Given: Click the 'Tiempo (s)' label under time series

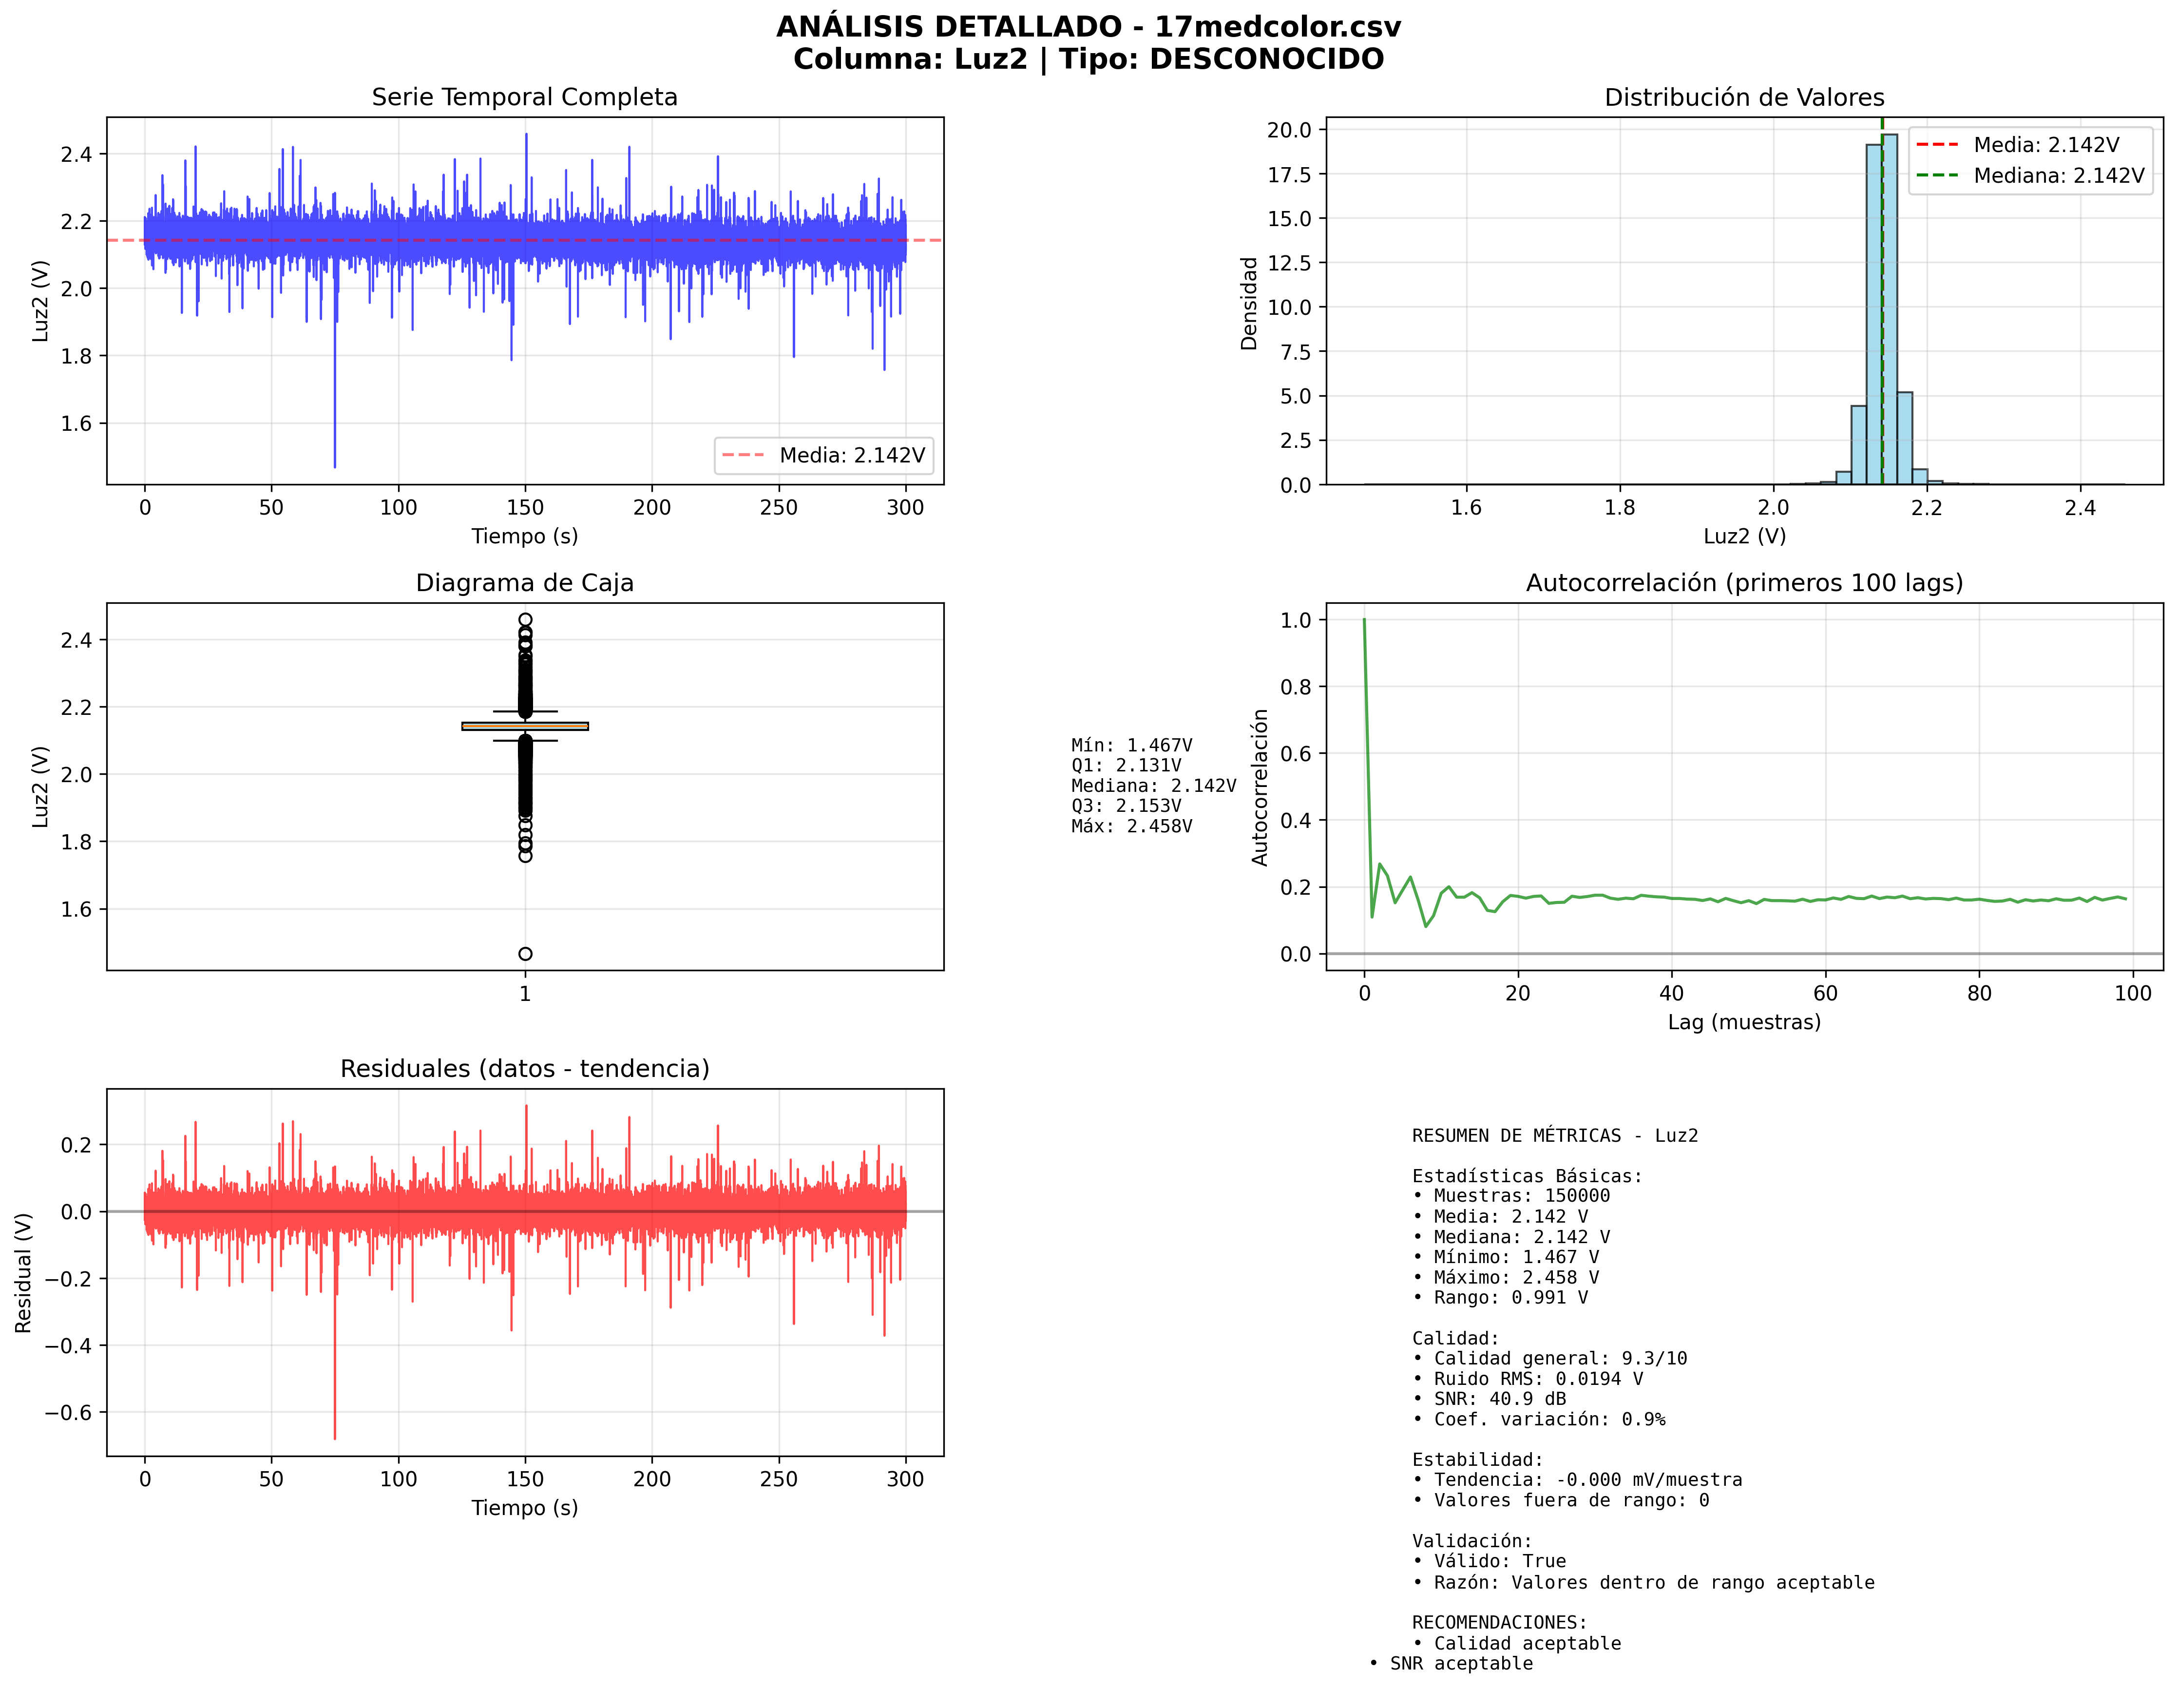Looking at the screenshot, I should point(524,536).
